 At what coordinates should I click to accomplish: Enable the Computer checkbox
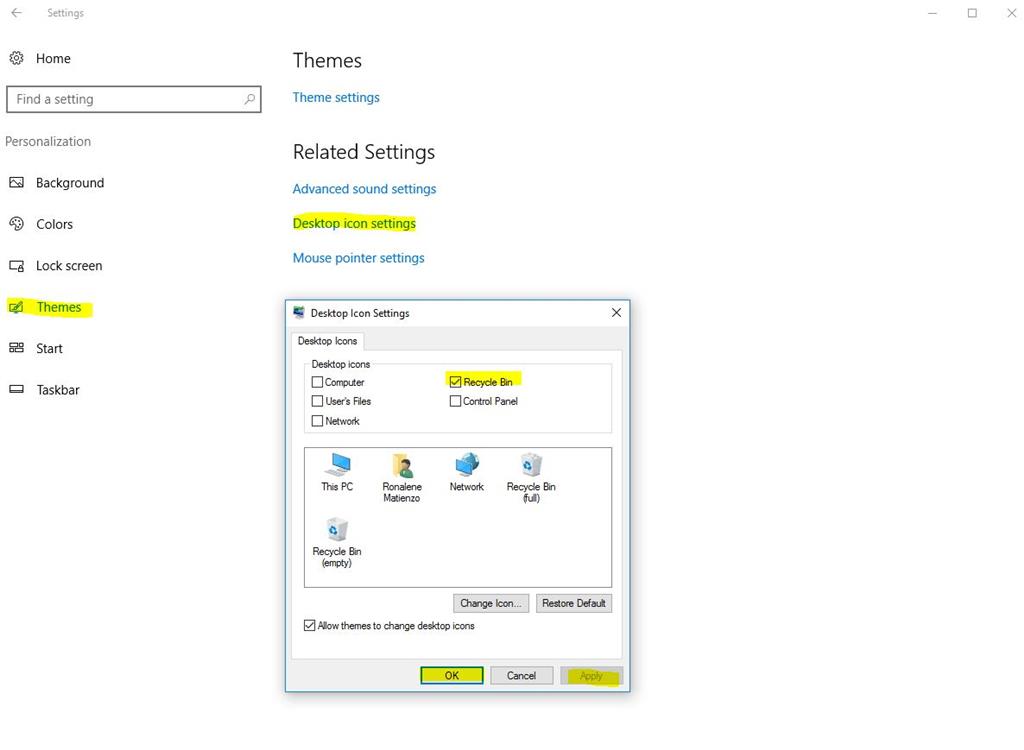coord(317,382)
